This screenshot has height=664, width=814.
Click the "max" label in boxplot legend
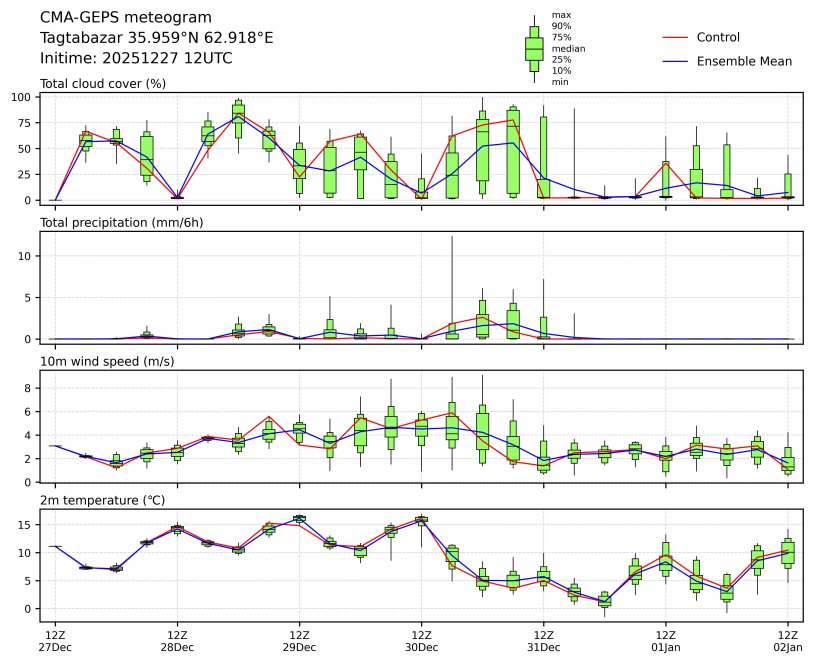click(x=561, y=15)
